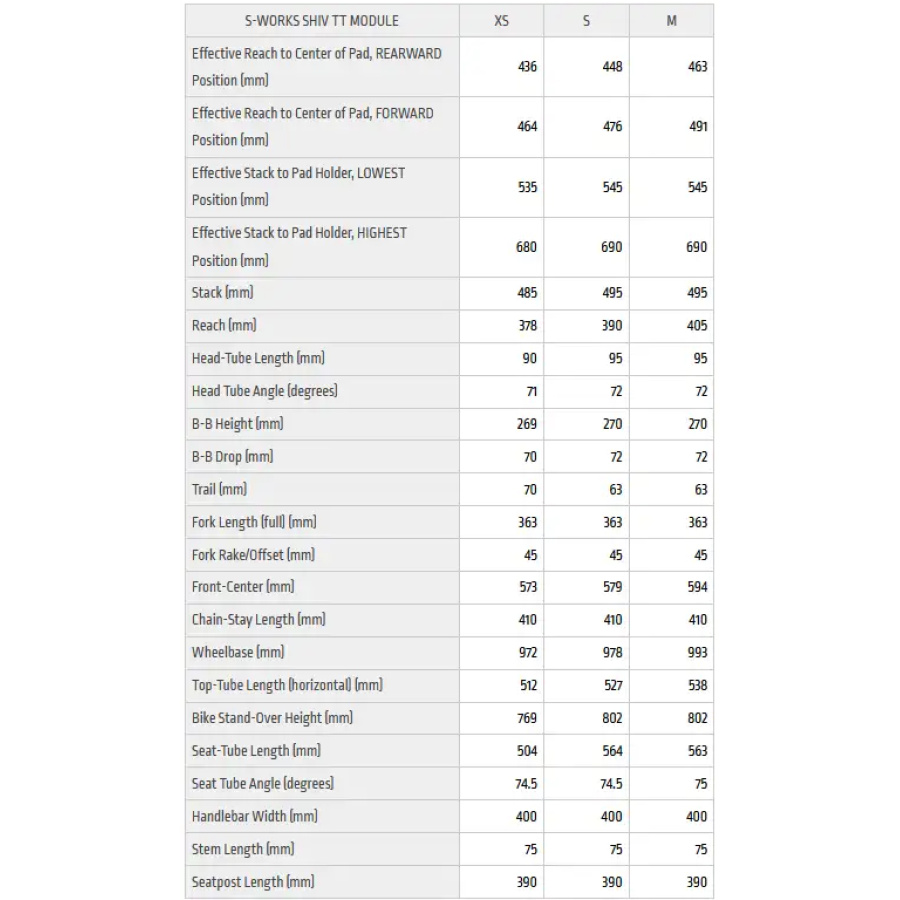900x900 pixels.
Task: Click the Effective Stack HIGHEST Position label
Action: click(299, 247)
